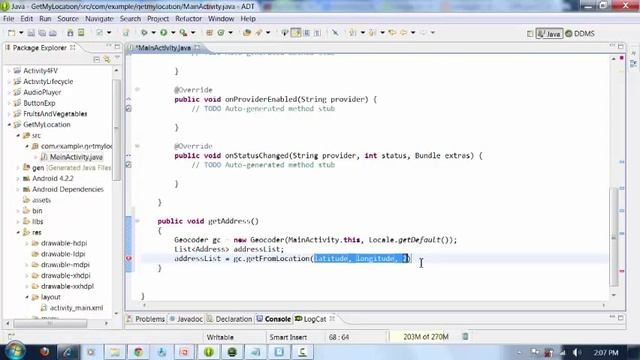Click Package Explorer horizontal scrollbar thumb
Screen dimensions: 640x360
click(50, 323)
